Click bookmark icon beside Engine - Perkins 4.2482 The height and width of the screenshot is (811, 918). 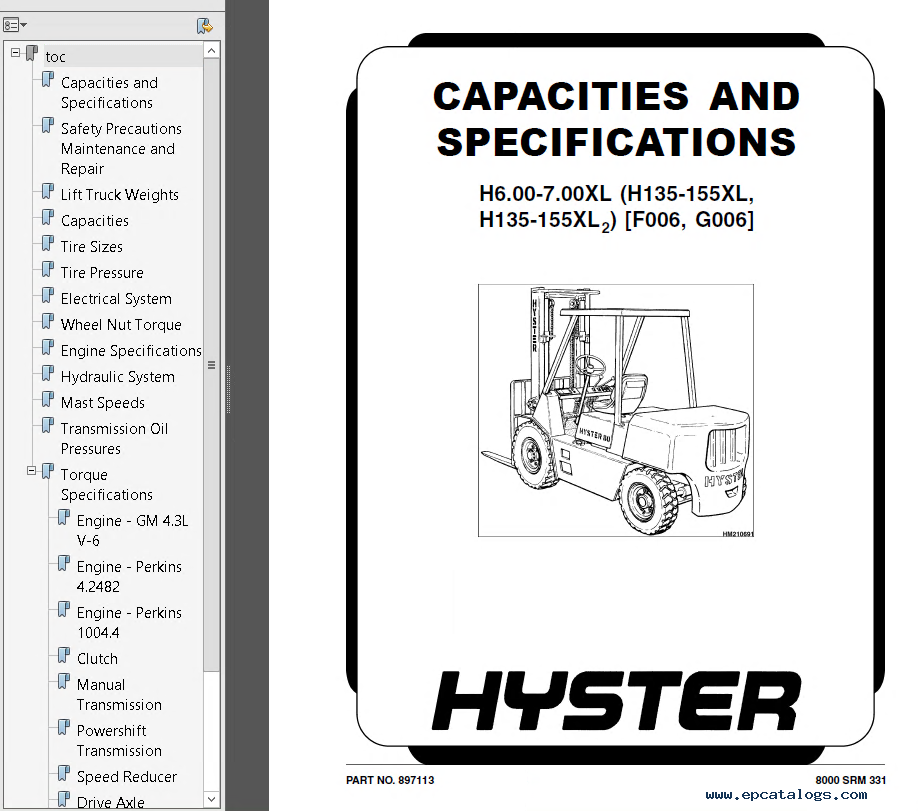coord(64,563)
